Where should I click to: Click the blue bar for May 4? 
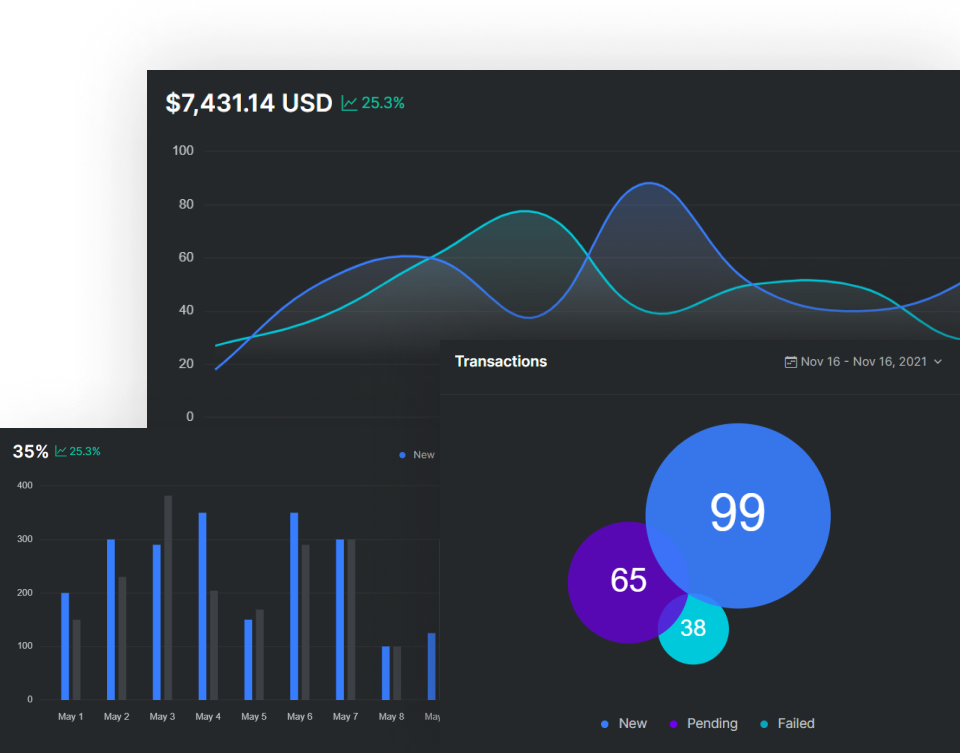pyautogui.click(x=202, y=606)
